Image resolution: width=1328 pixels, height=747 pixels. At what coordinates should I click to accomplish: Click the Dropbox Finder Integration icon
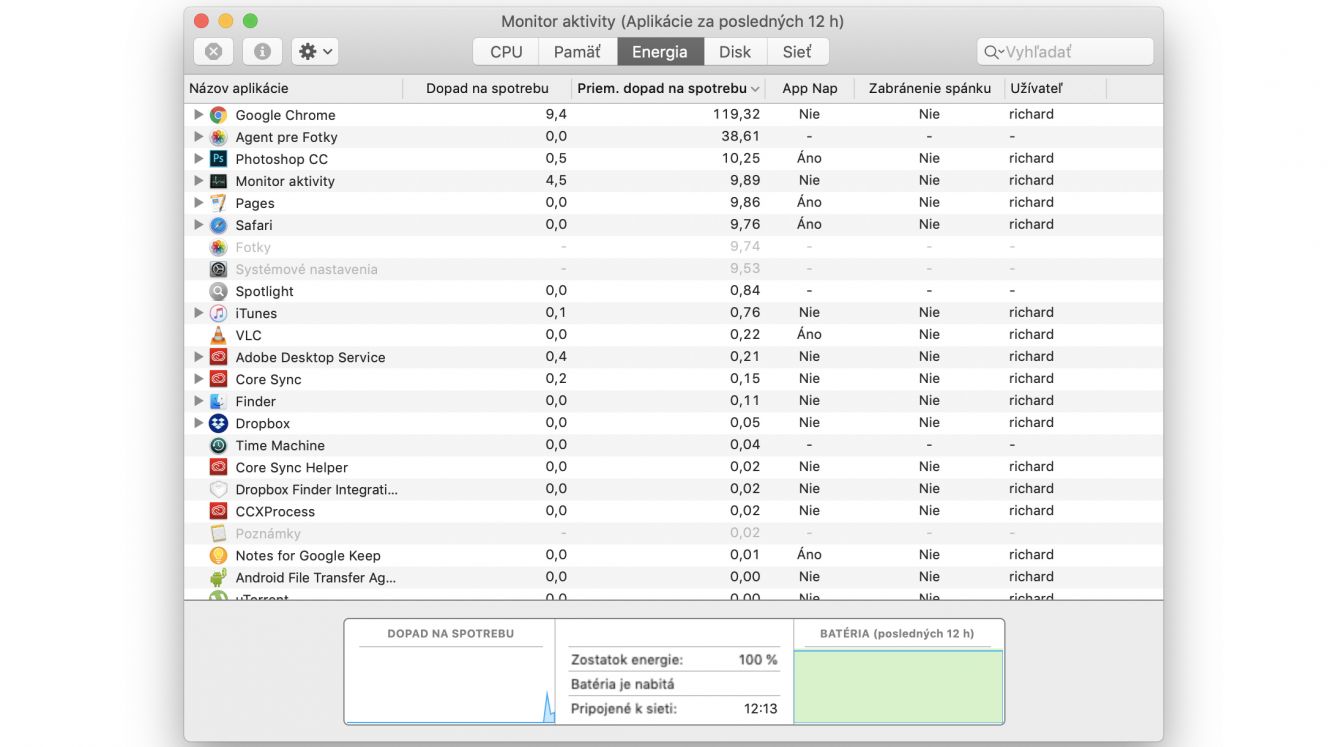pos(218,489)
